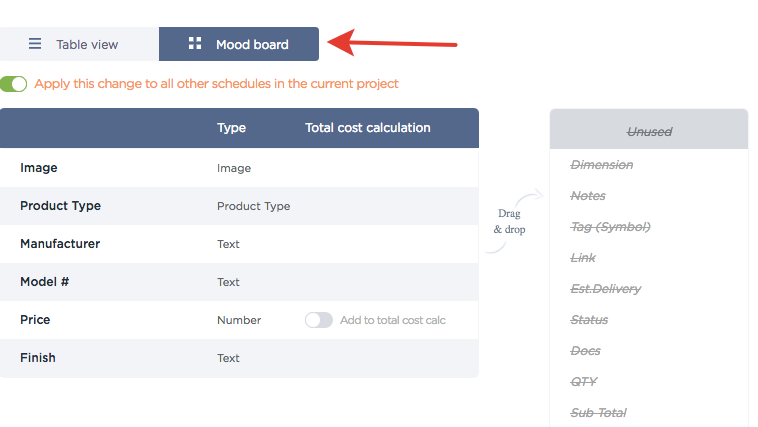This screenshot has width=758, height=427.
Task: Click the Add to total cost calc label
Action: [x=393, y=320]
